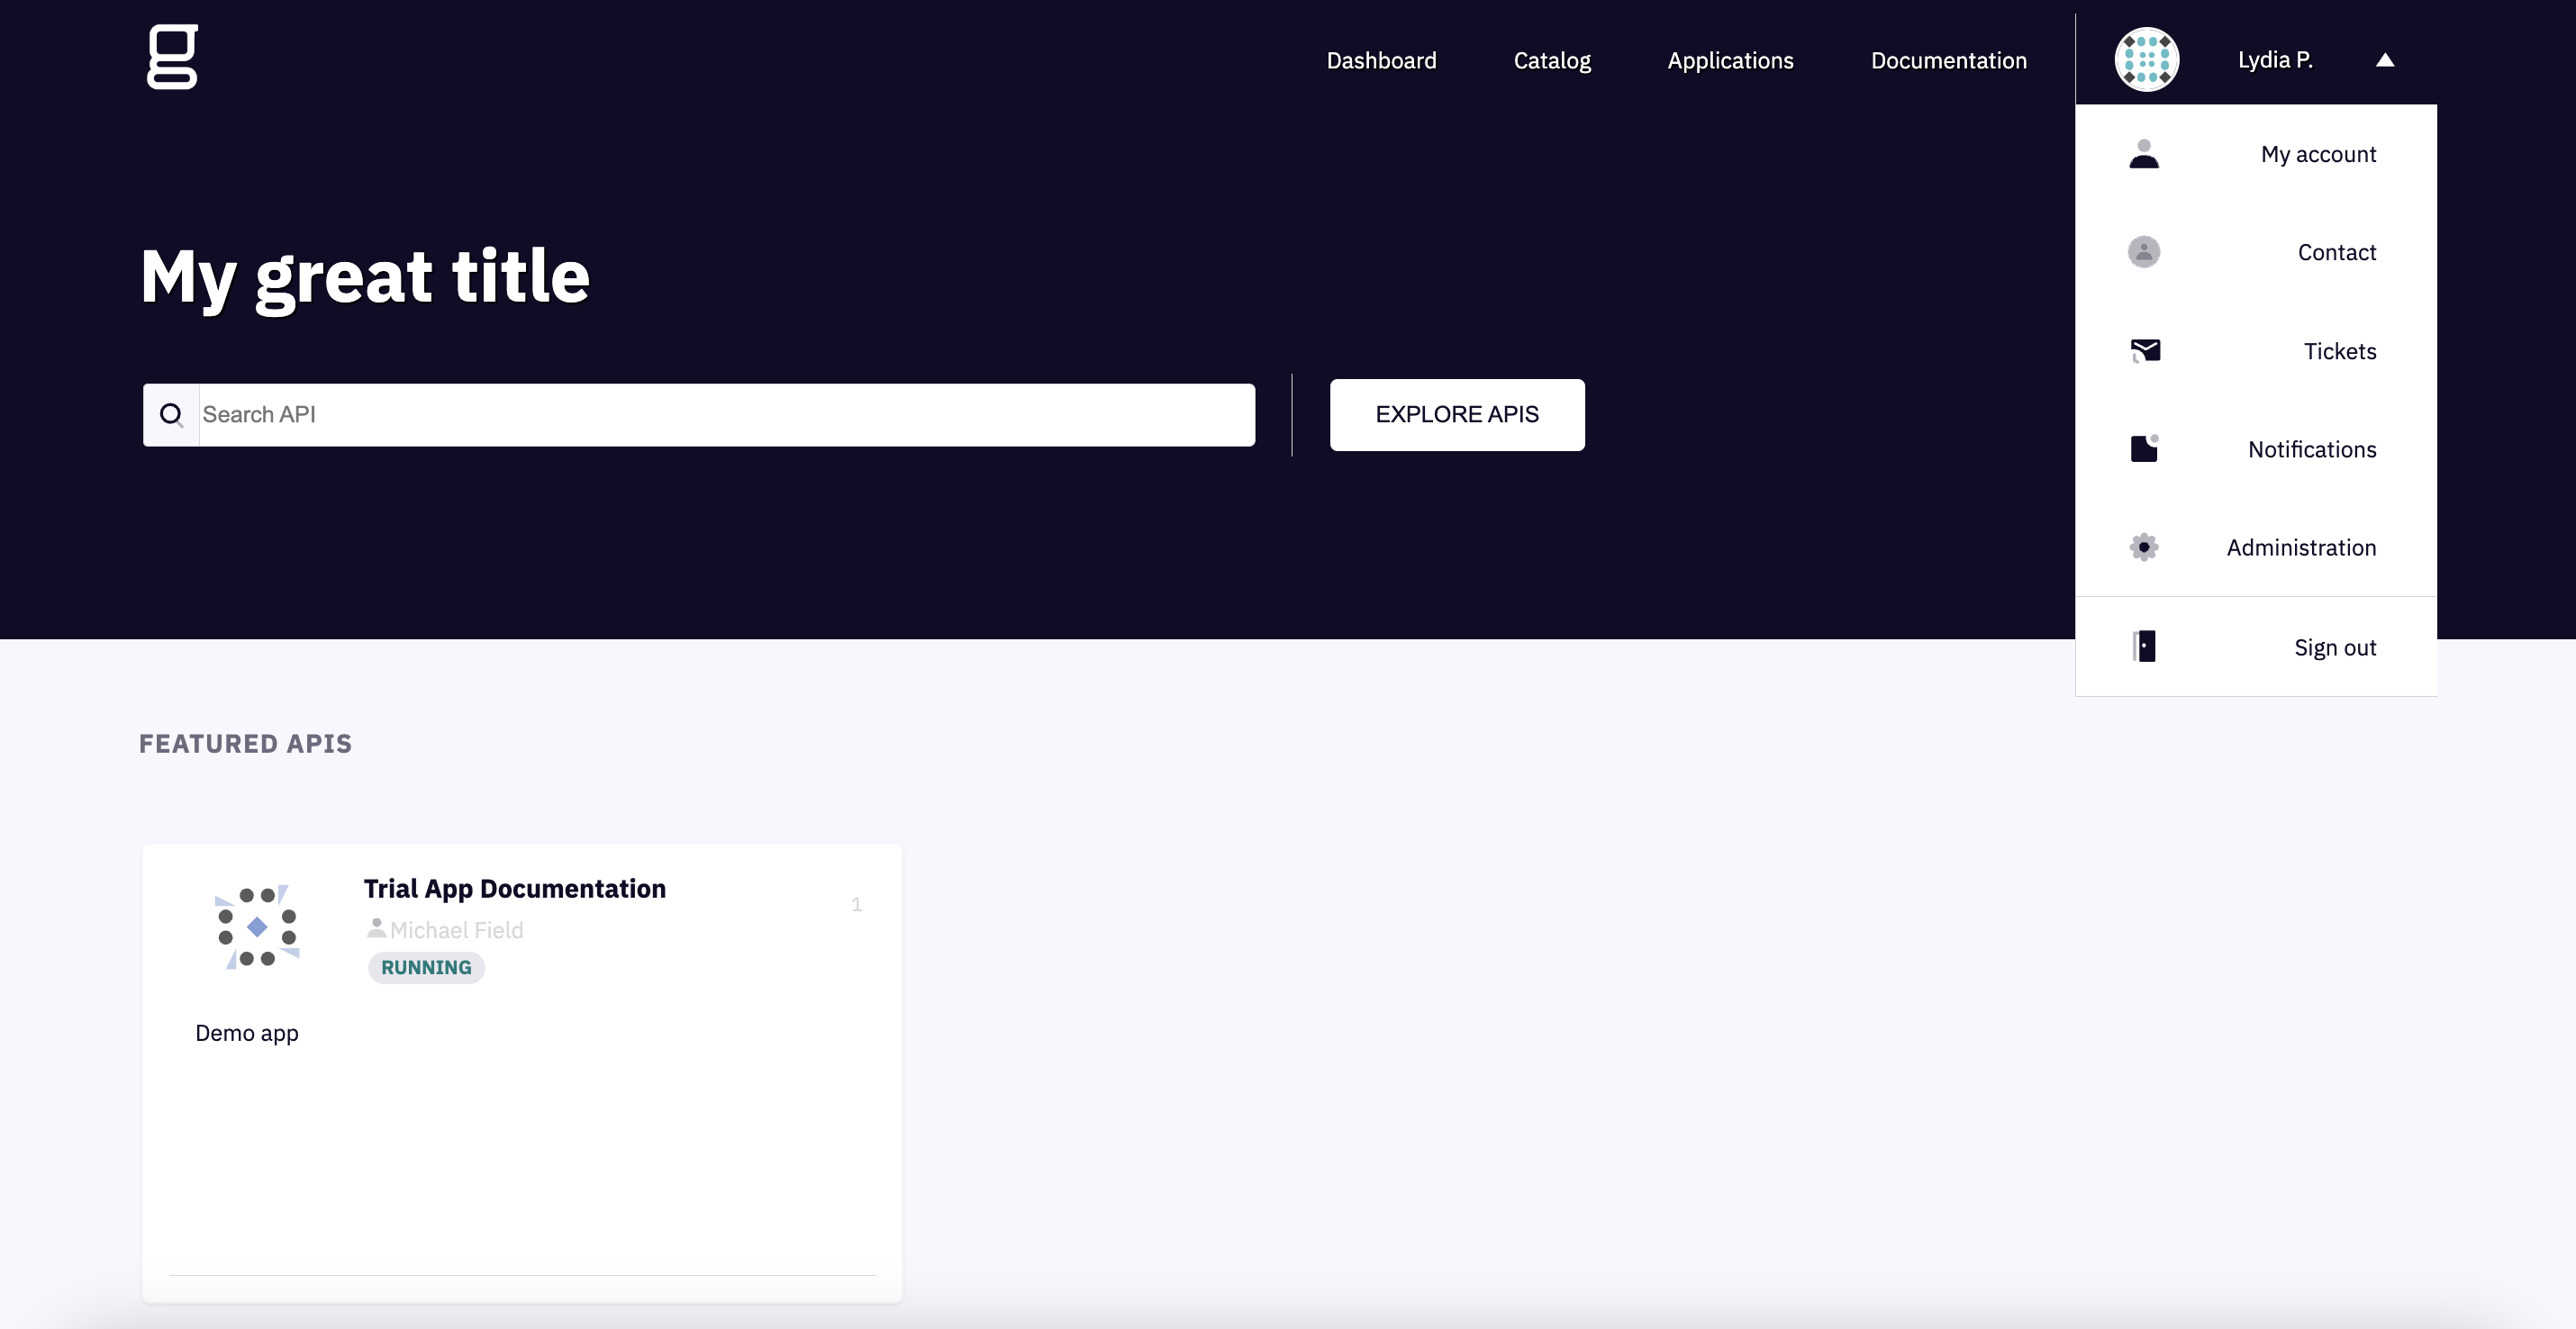Click the My account person icon

(x=2143, y=154)
